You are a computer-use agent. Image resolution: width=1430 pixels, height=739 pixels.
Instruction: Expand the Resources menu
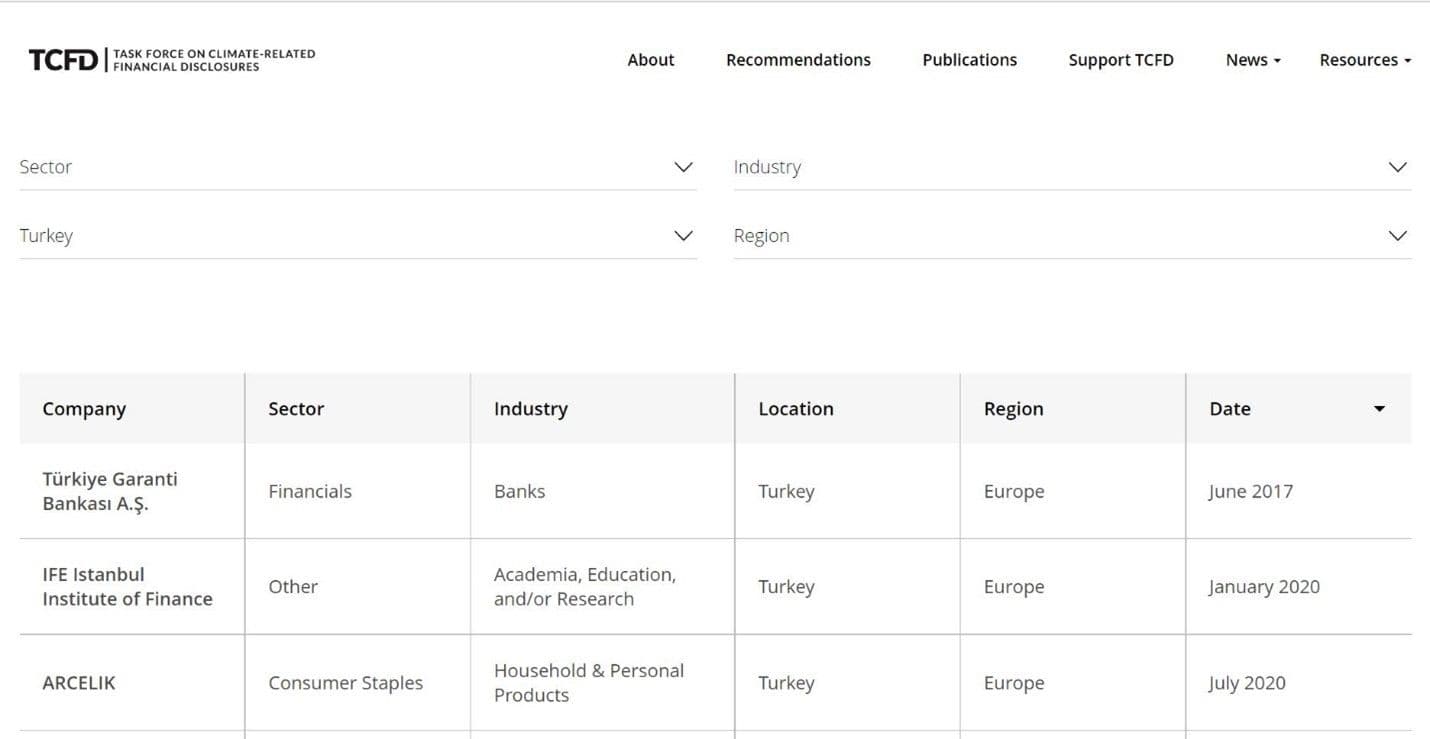click(1364, 60)
